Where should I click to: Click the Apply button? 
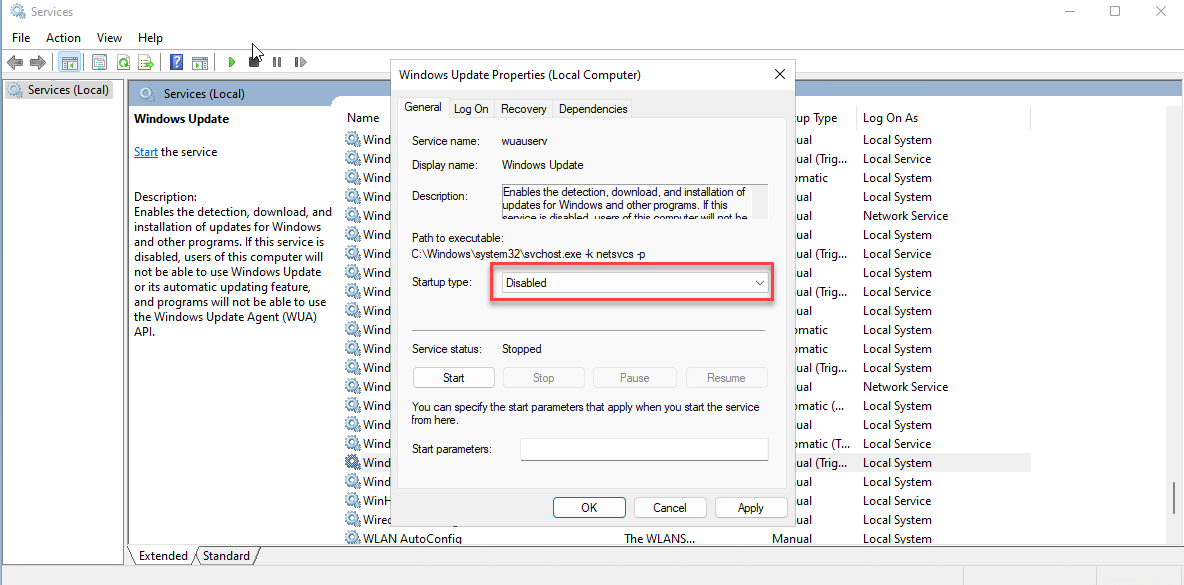pyautogui.click(x=751, y=507)
